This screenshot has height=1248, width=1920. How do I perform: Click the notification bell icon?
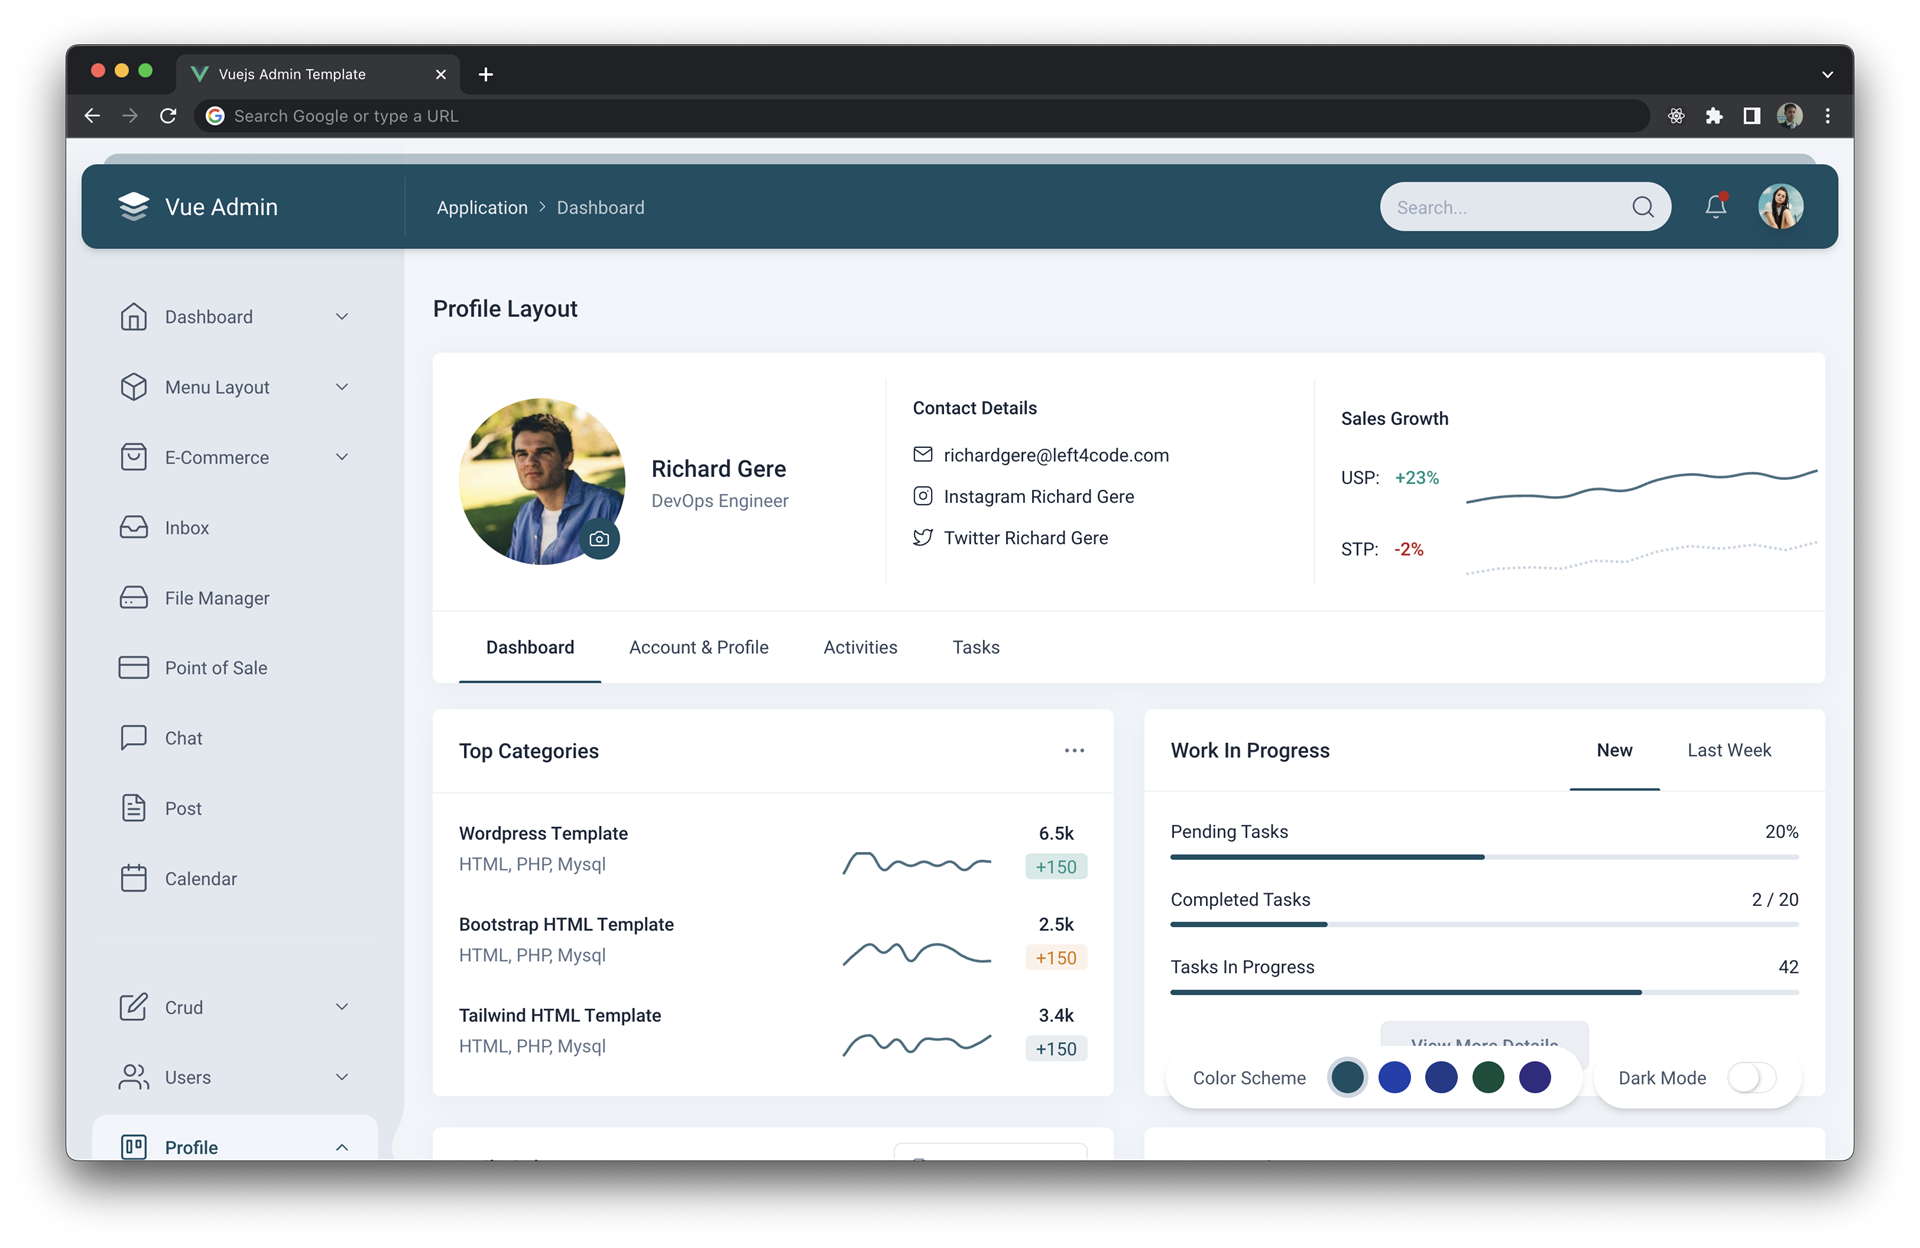coord(1716,207)
